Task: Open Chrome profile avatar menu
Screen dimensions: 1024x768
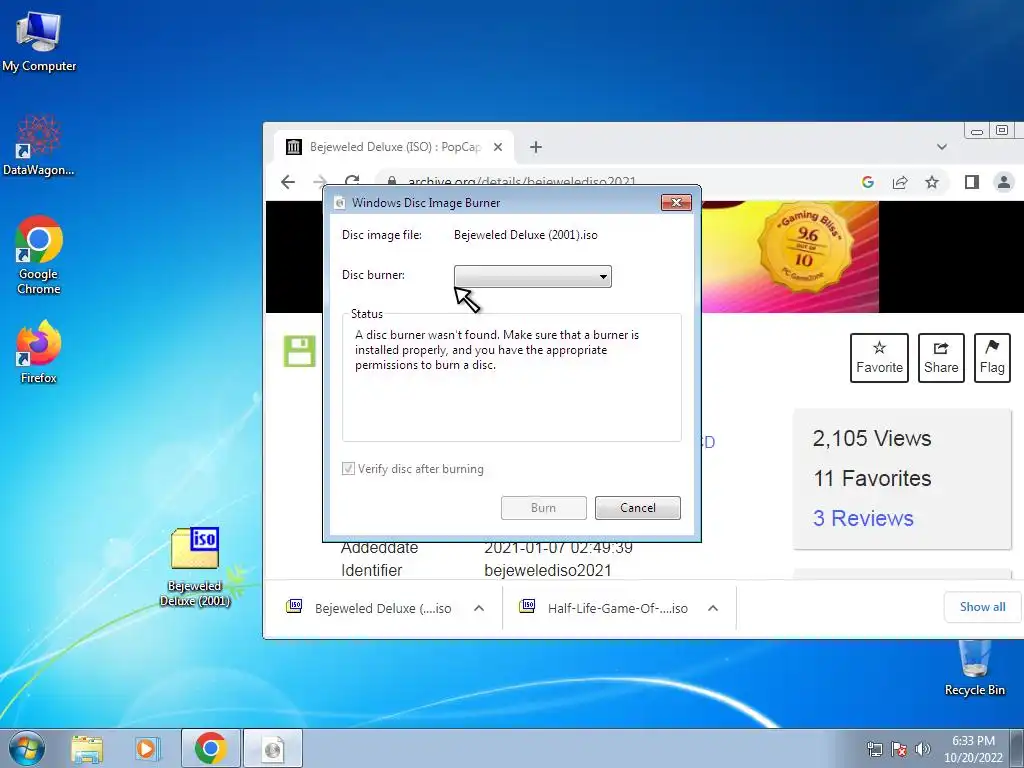Action: point(1004,182)
